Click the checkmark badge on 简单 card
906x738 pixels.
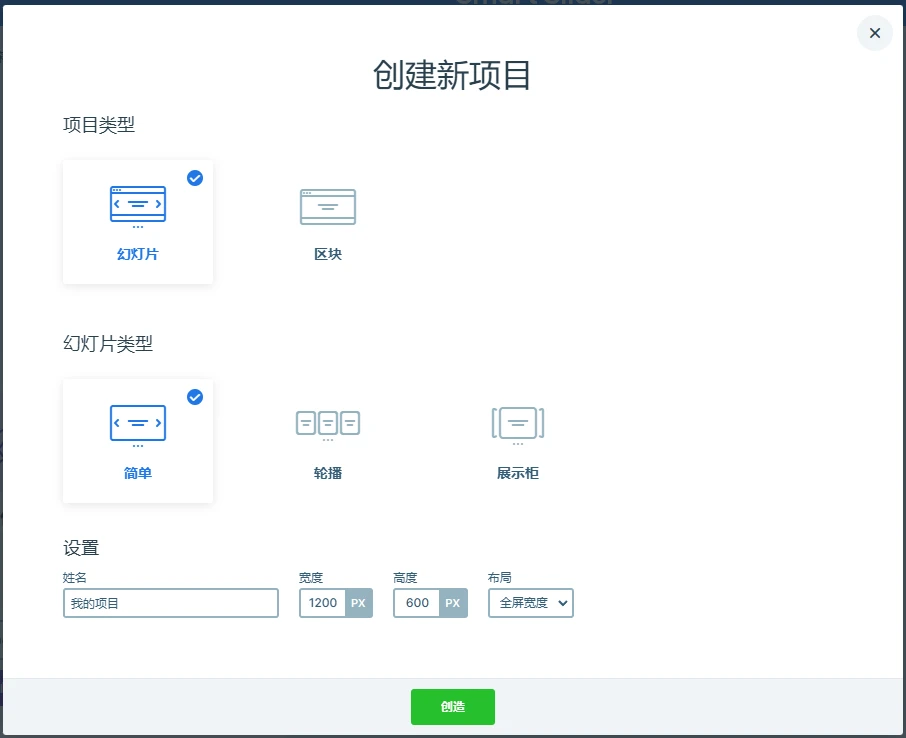[194, 397]
